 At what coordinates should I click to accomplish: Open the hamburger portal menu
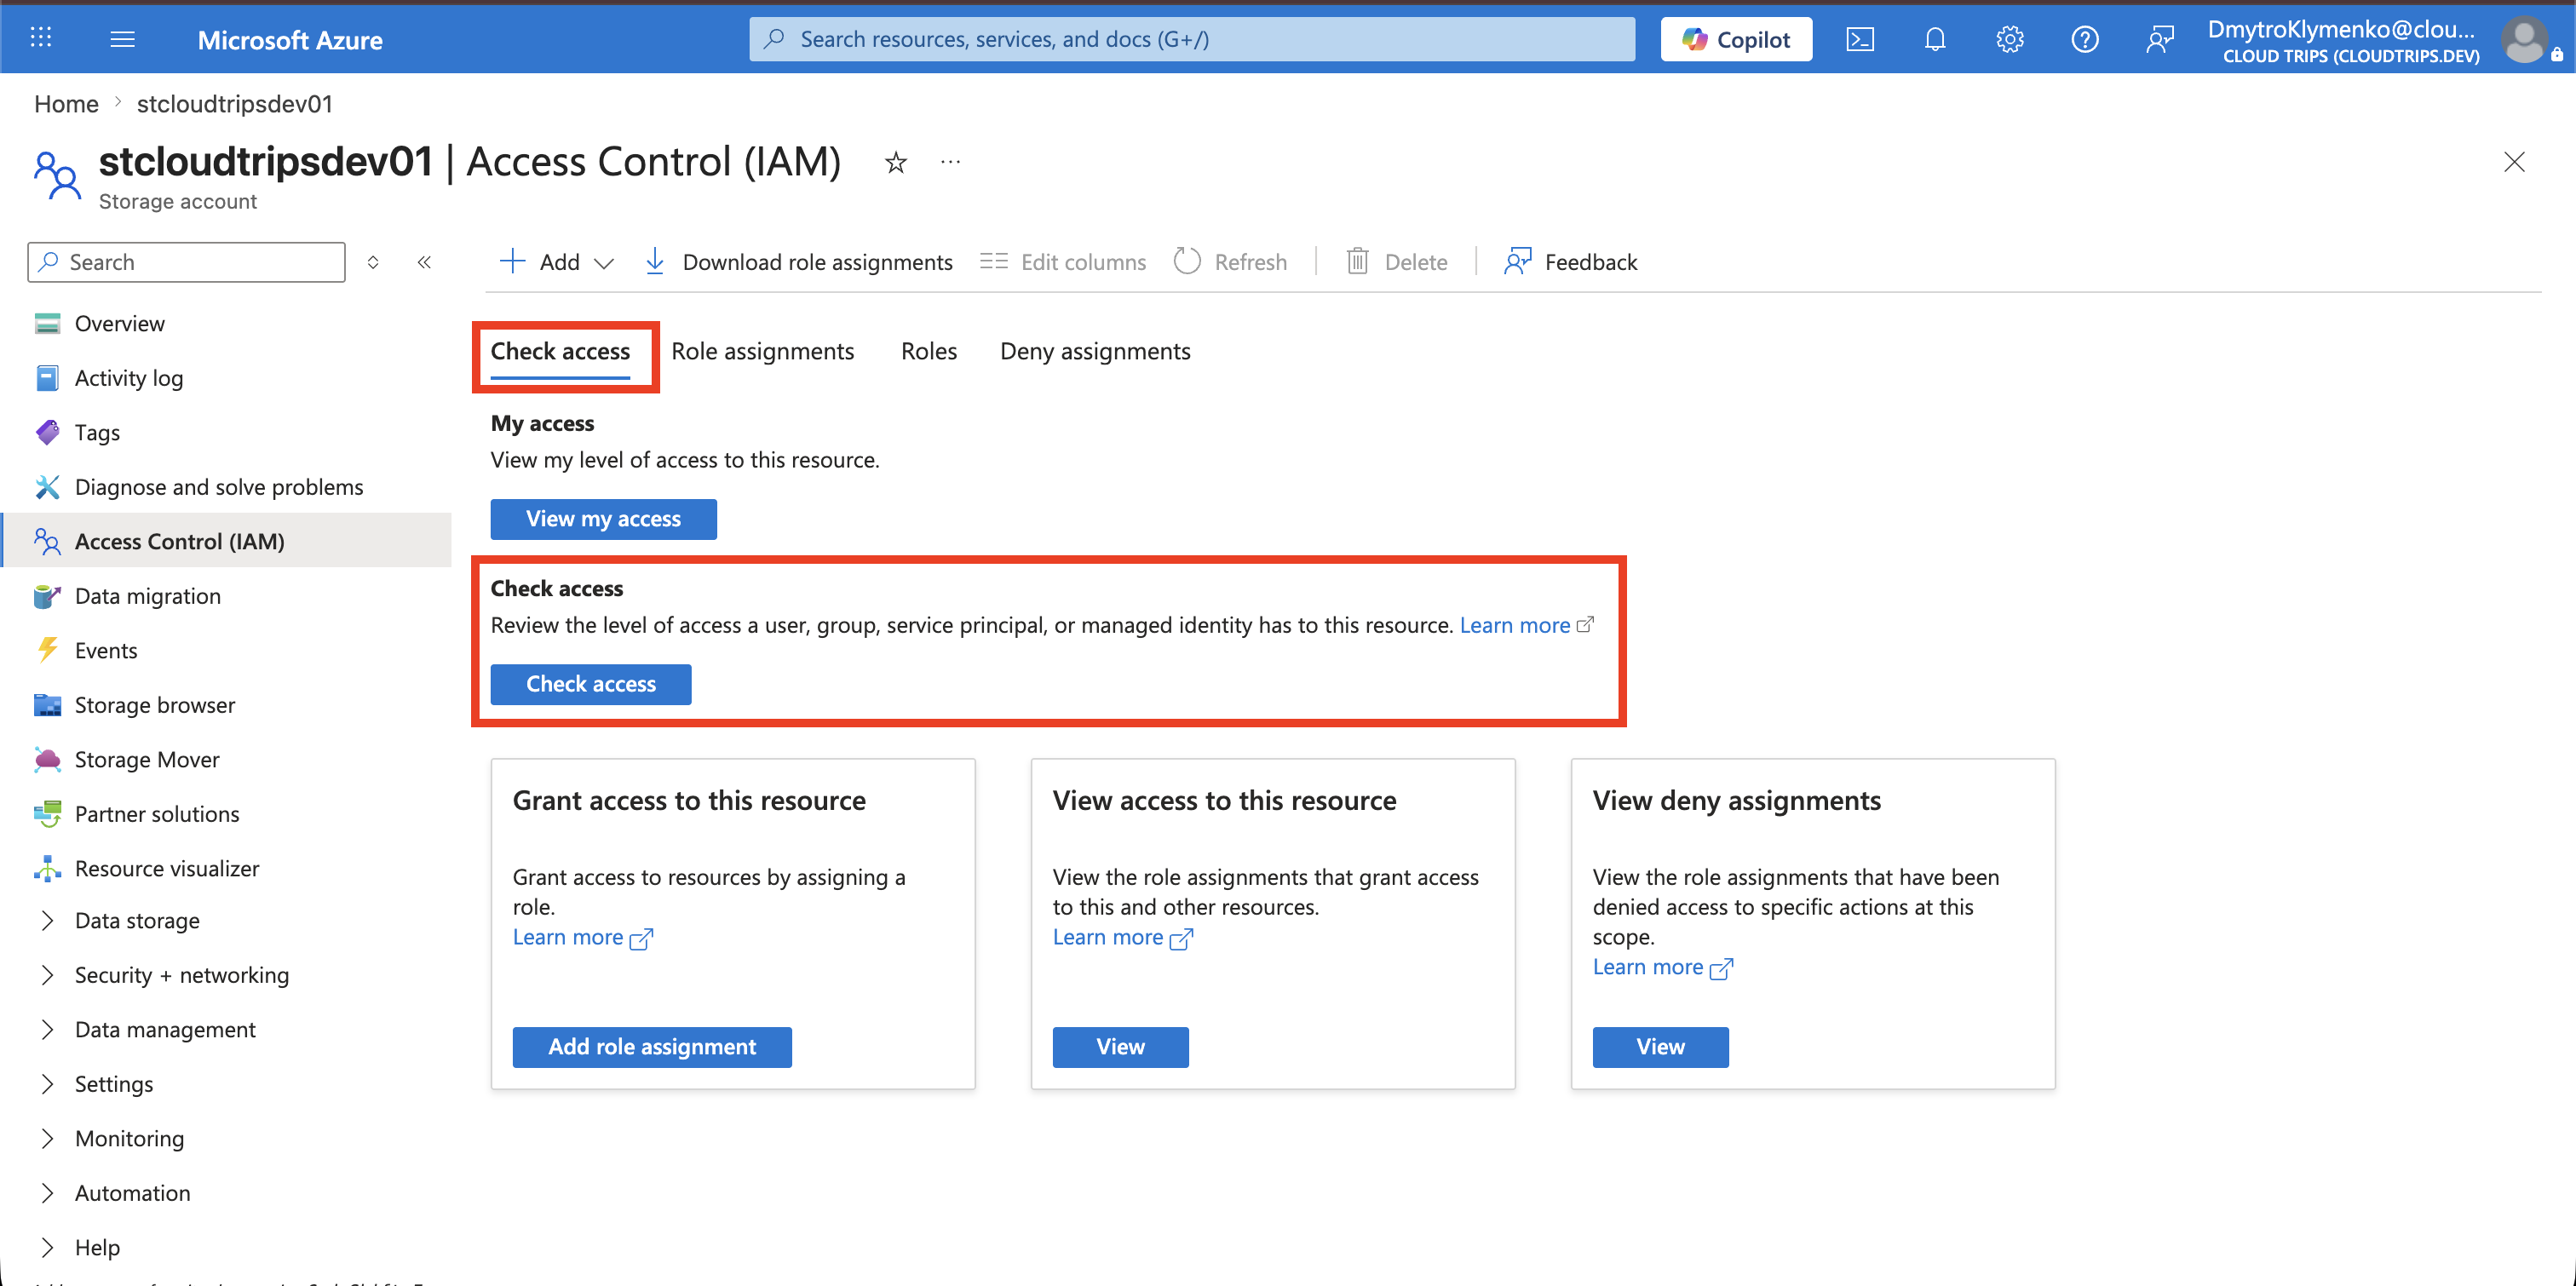pyautogui.click(x=122, y=39)
